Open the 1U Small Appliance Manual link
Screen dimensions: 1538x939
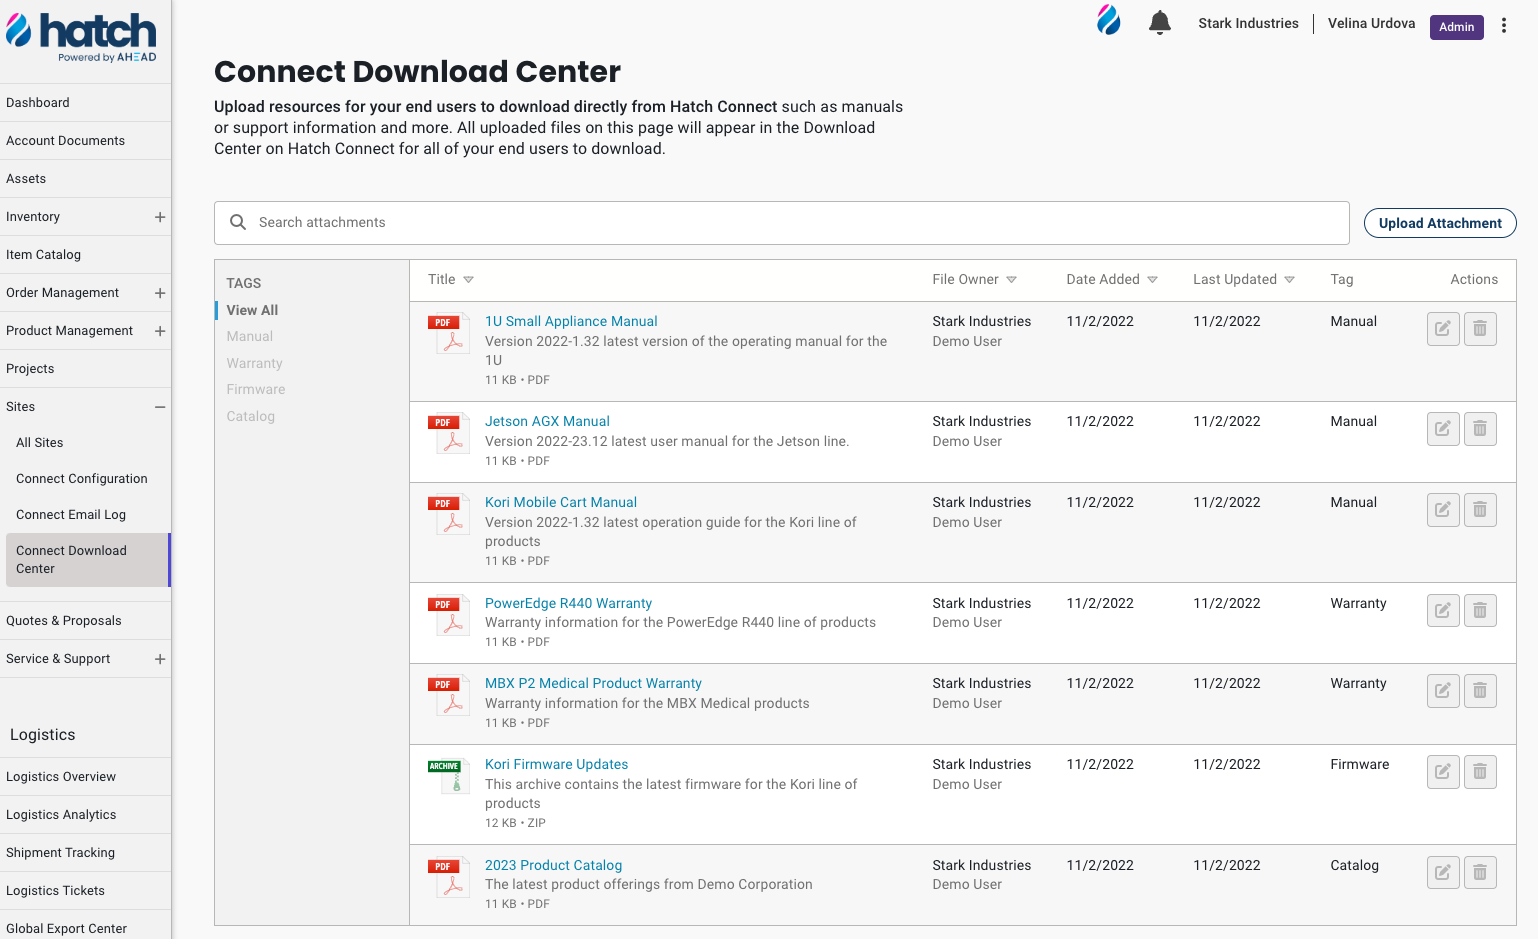click(571, 321)
